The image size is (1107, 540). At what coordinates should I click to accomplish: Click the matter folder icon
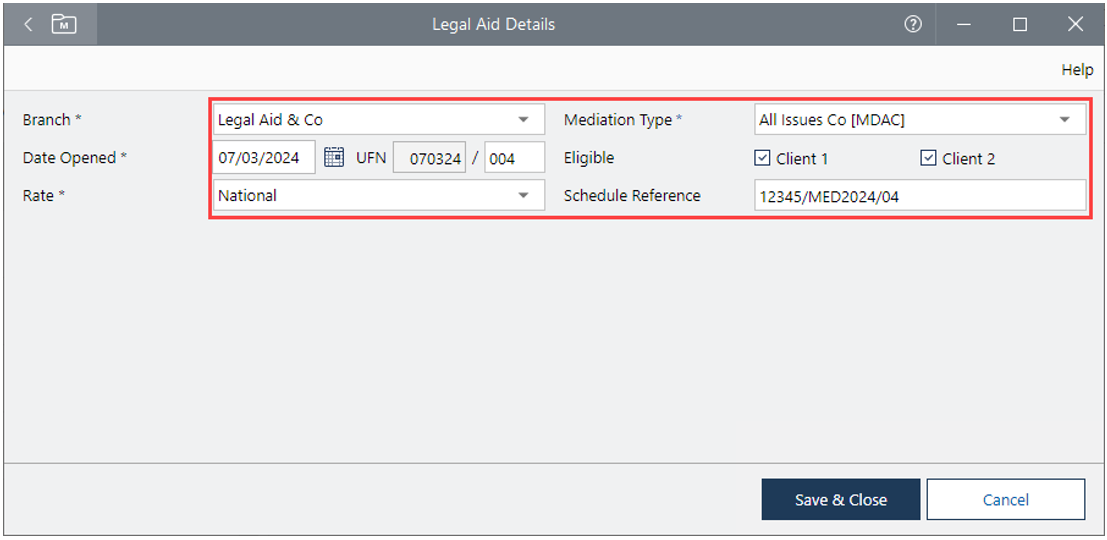point(64,24)
